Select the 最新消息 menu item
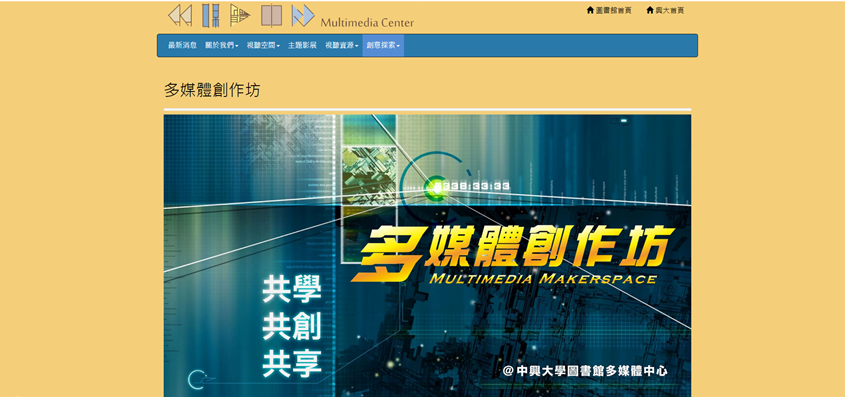This screenshot has width=845, height=397. (x=182, y=46)
